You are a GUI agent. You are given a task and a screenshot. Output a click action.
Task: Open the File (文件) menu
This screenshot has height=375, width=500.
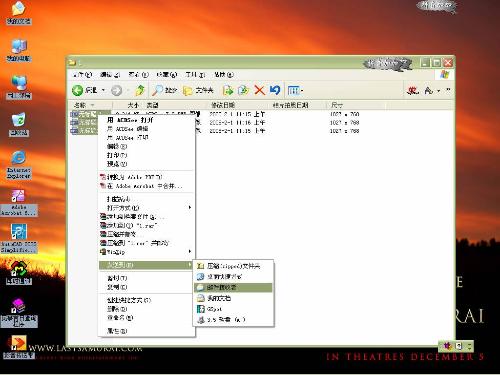pos(82,74)
